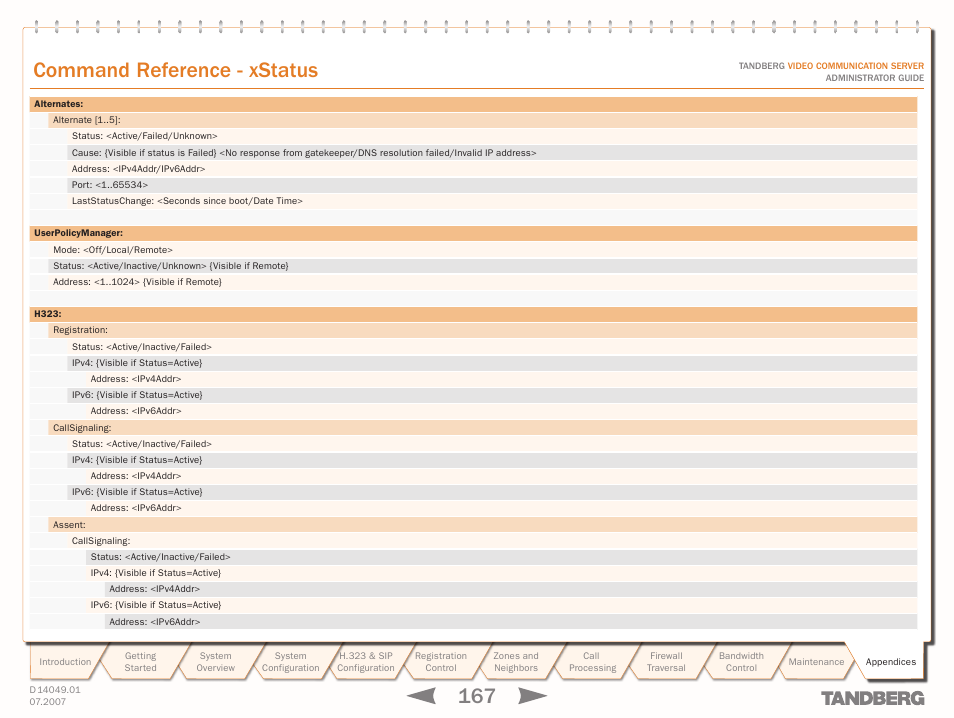Click the Alternates: section header
The image size is (954, 718).
473,104
